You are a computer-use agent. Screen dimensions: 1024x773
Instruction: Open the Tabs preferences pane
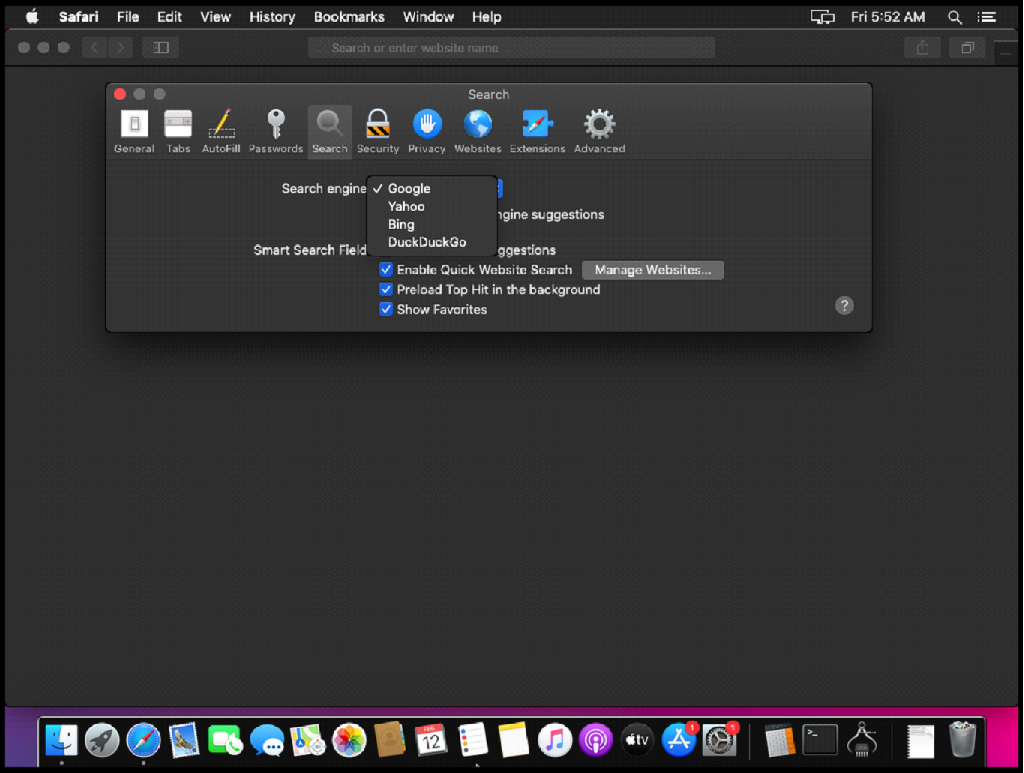click(x=178, y=132)
